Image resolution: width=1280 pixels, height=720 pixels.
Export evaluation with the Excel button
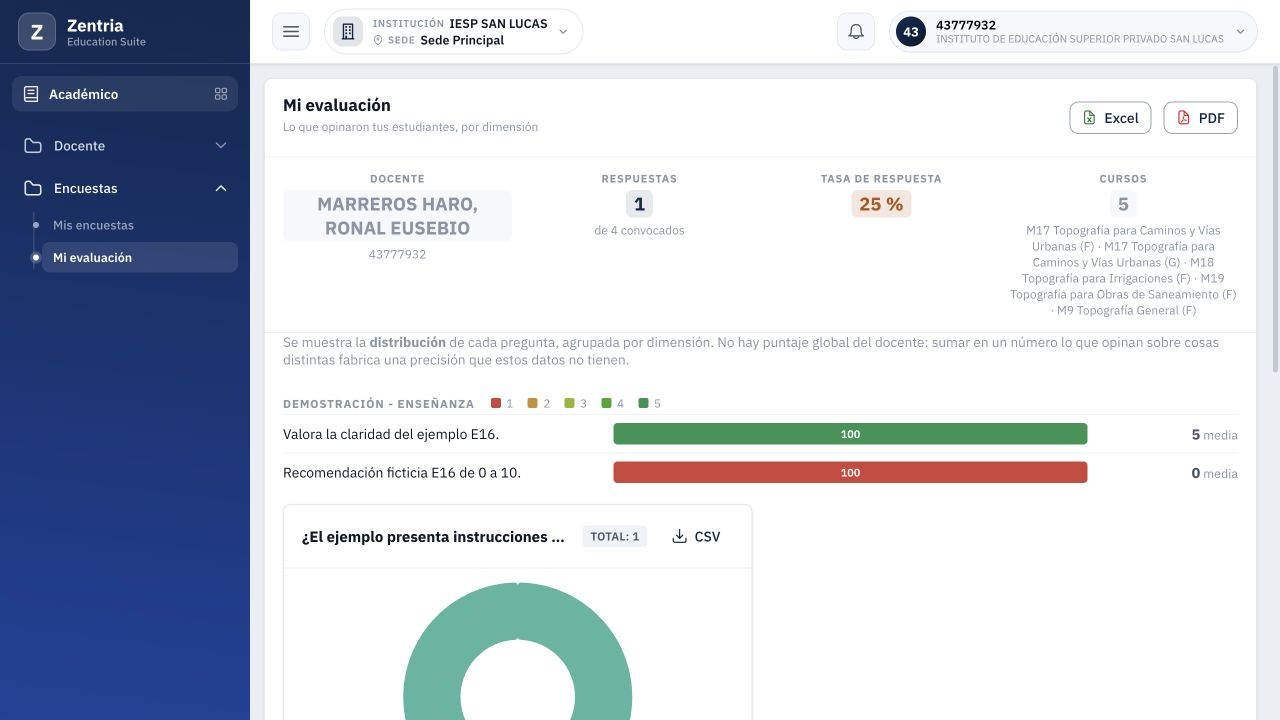click(x=1110, y=118)
